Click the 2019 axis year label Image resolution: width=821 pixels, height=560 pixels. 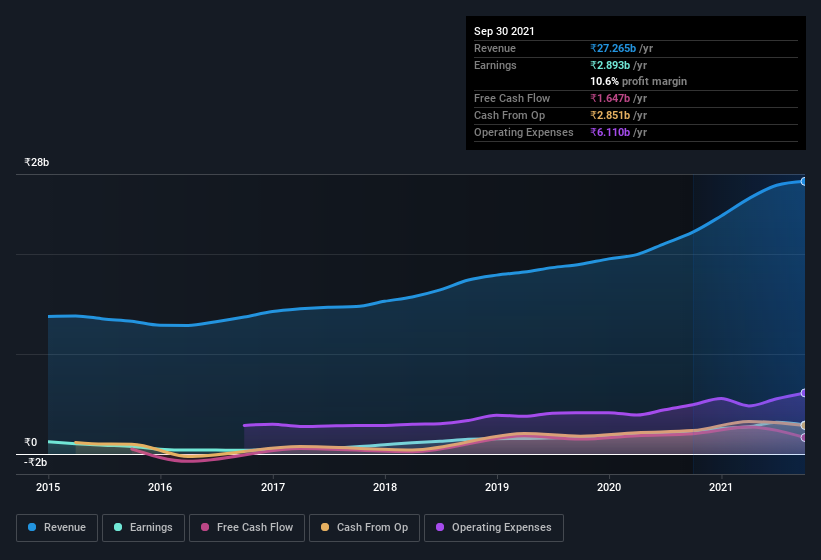point(497,487)
